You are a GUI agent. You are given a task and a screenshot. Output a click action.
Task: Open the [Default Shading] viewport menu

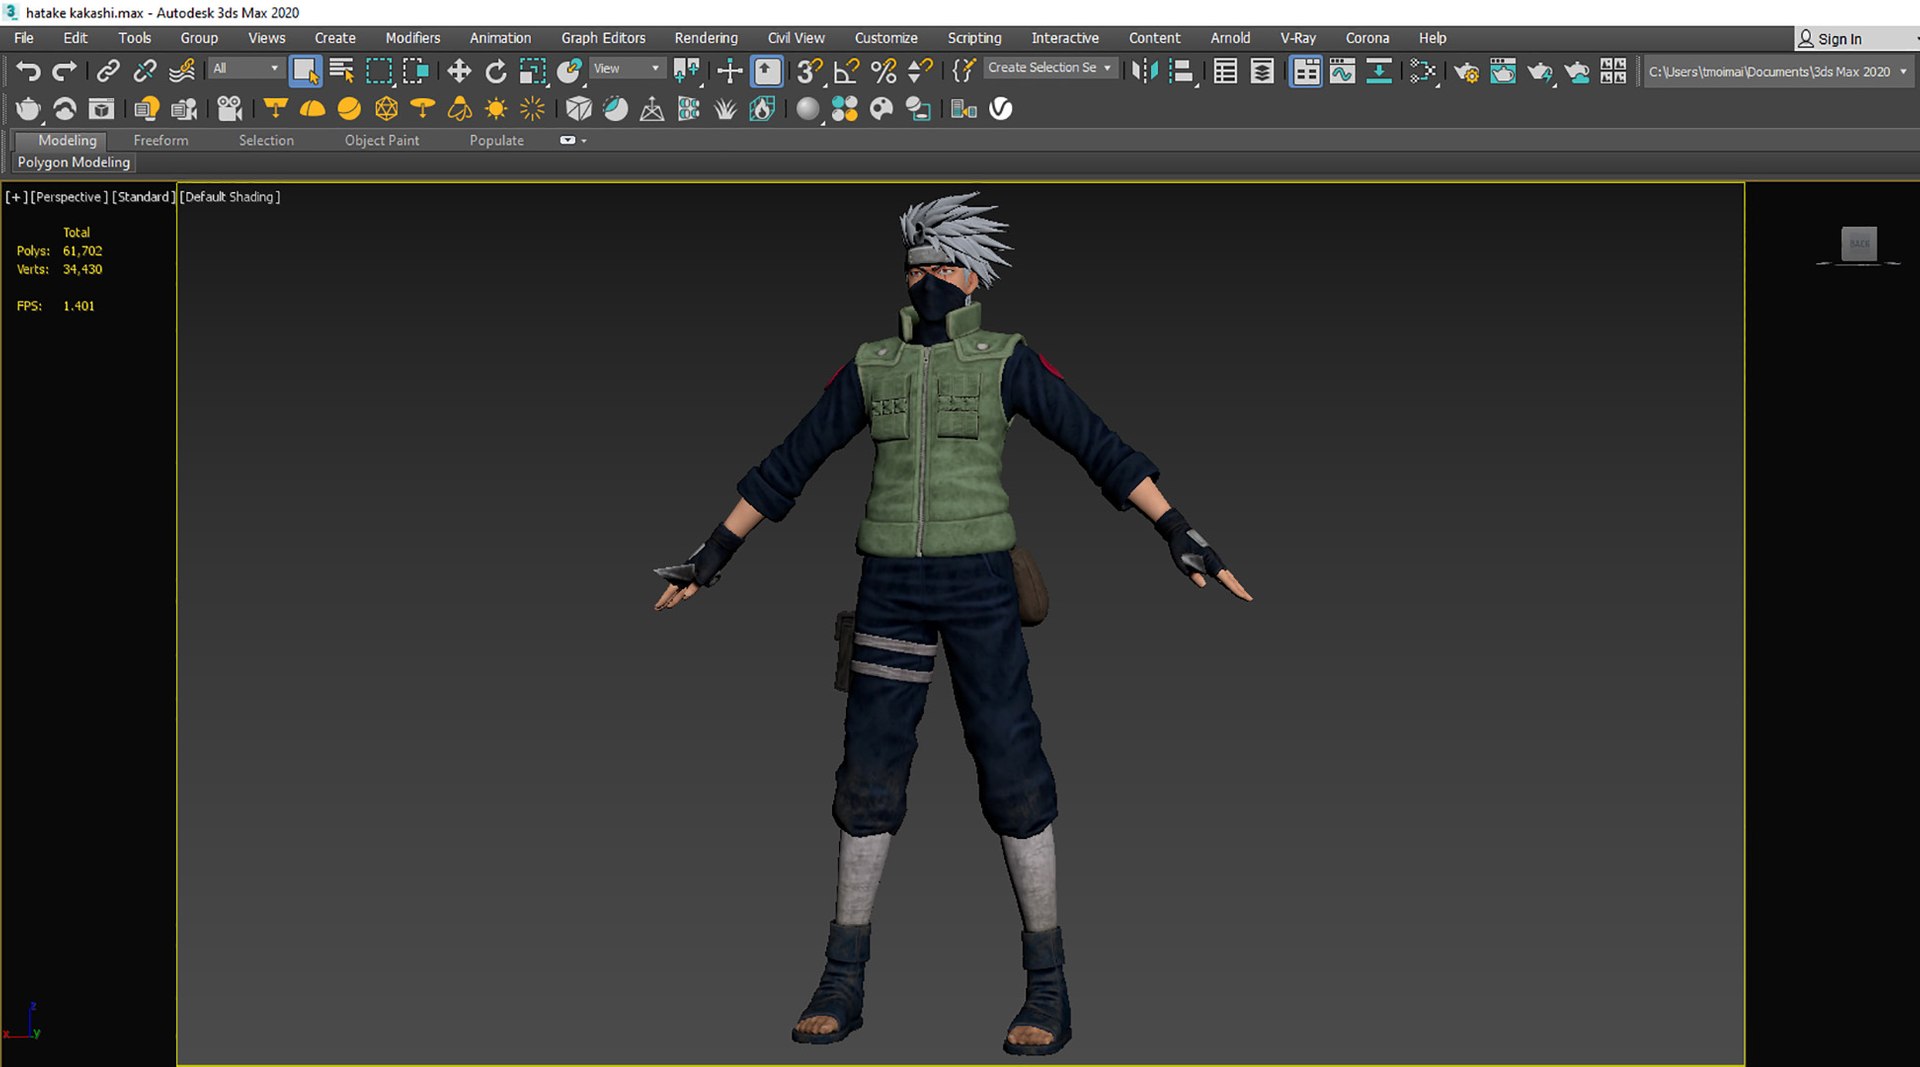pyautogui.click(x=230, y=197)
